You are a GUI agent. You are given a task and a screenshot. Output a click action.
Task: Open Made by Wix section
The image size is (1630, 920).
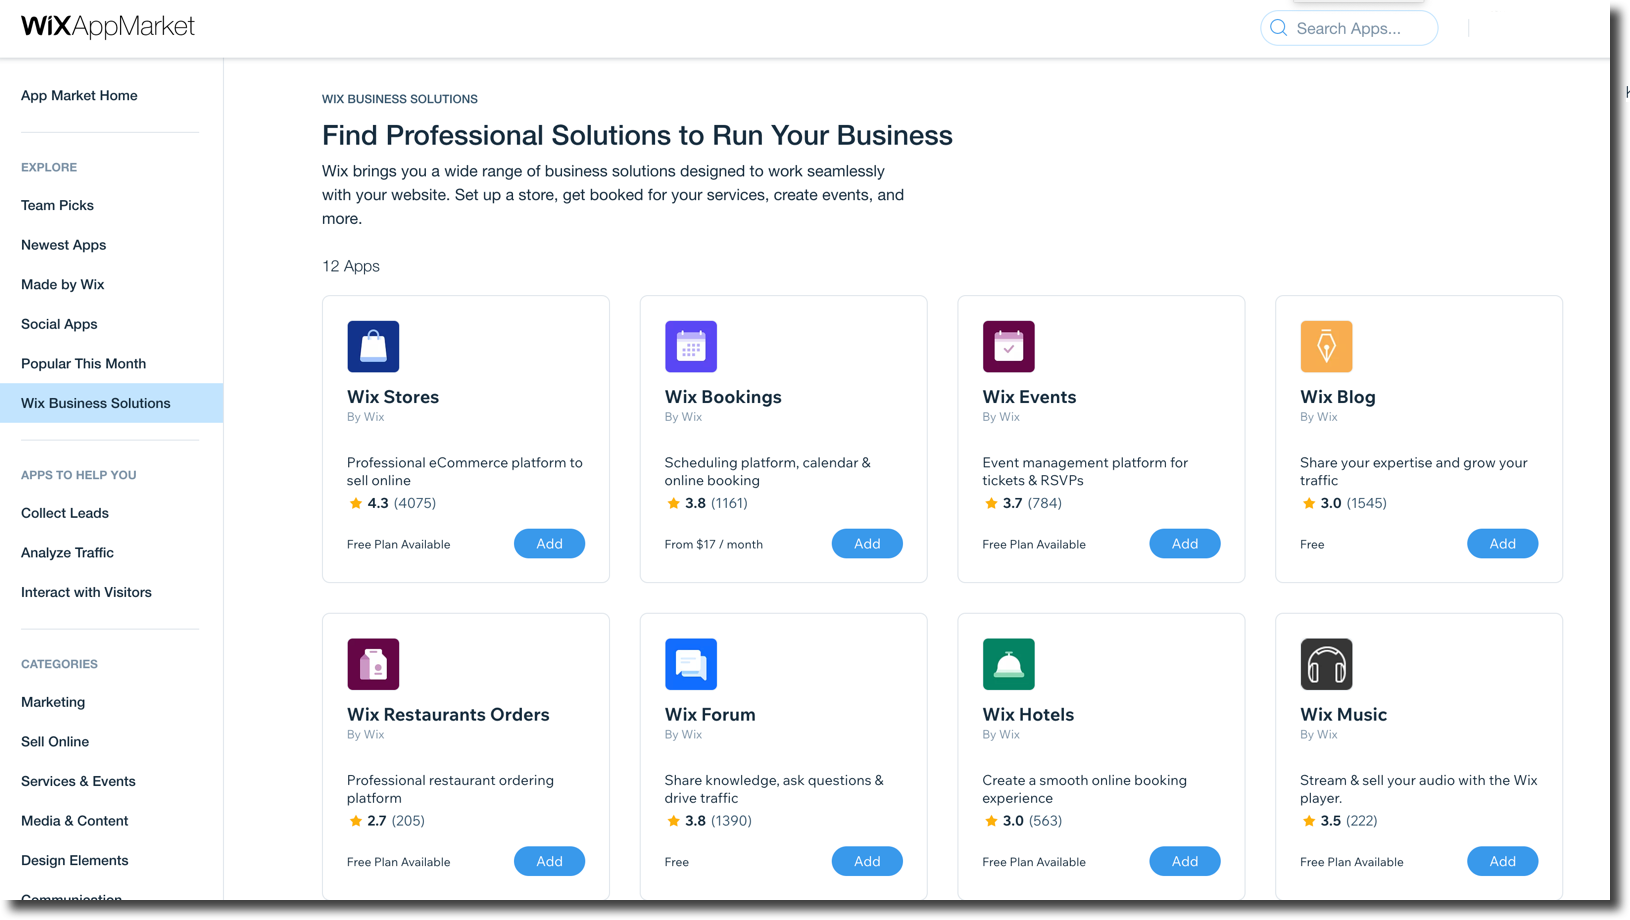point(62,285)
